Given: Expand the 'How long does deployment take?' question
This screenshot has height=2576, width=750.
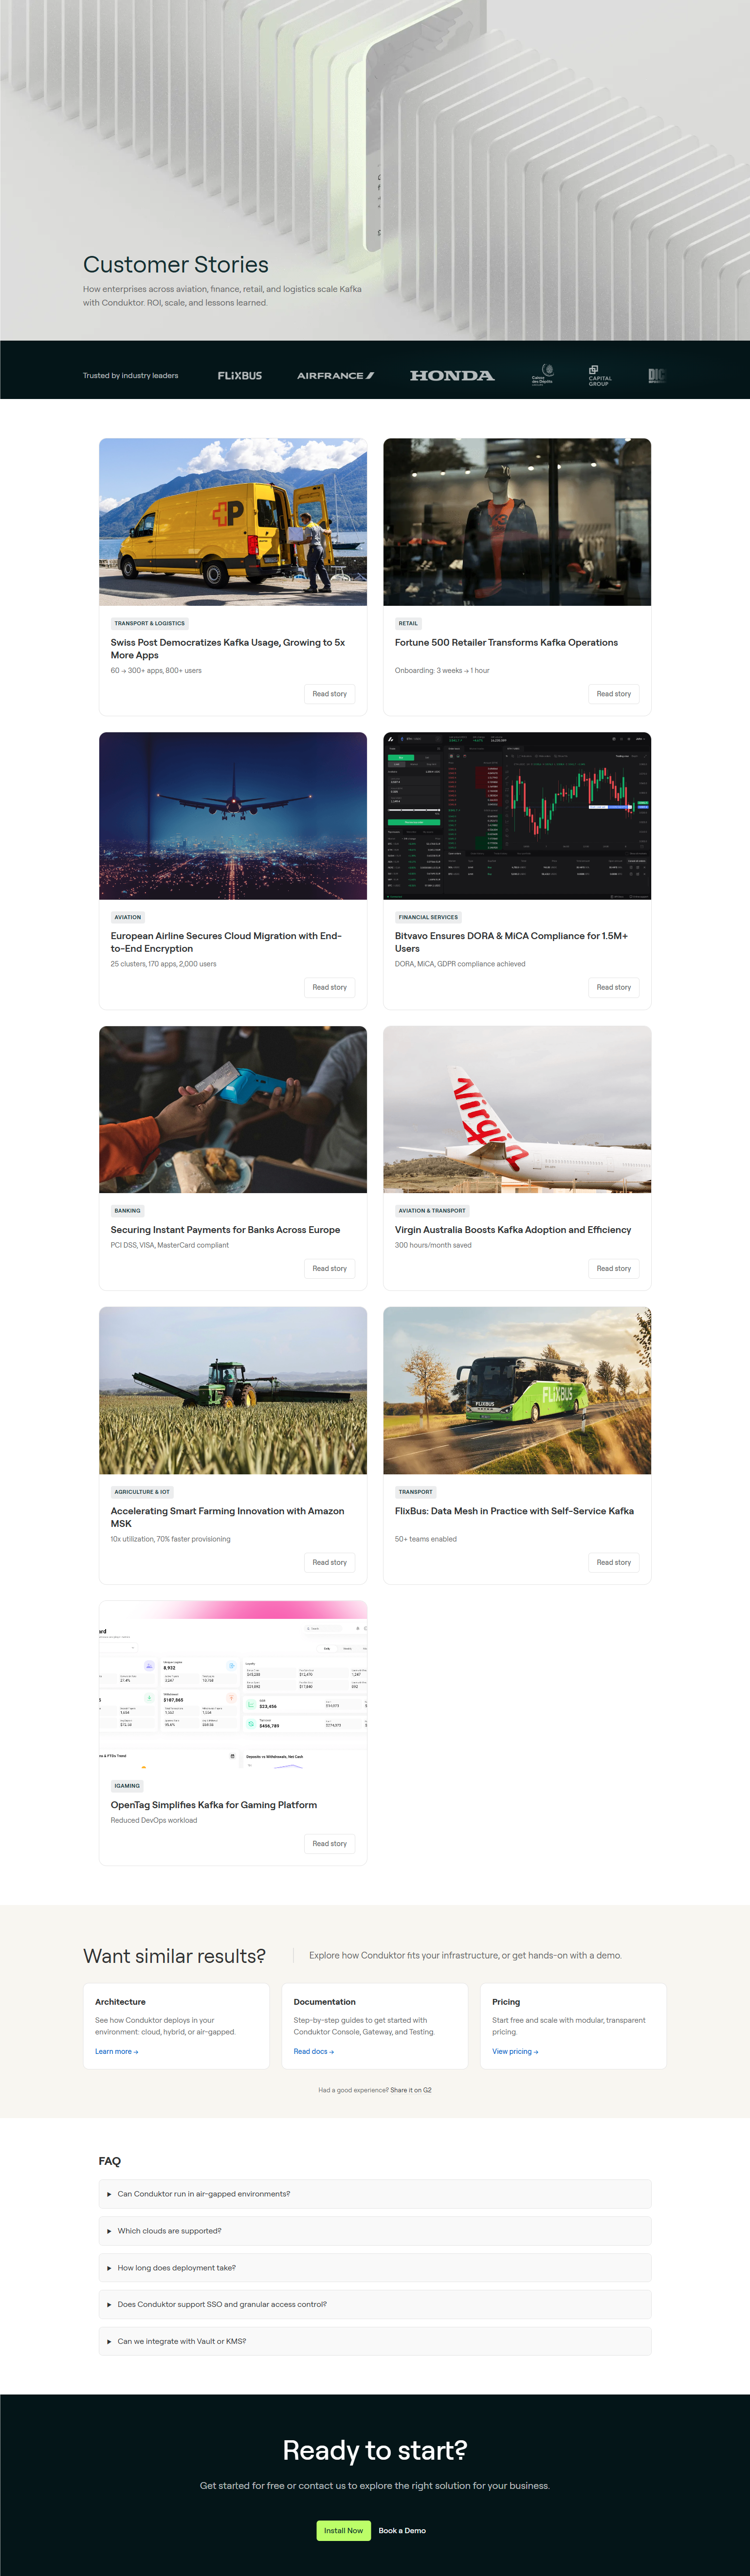Looking at the screenshot, I should [375, 2267].
